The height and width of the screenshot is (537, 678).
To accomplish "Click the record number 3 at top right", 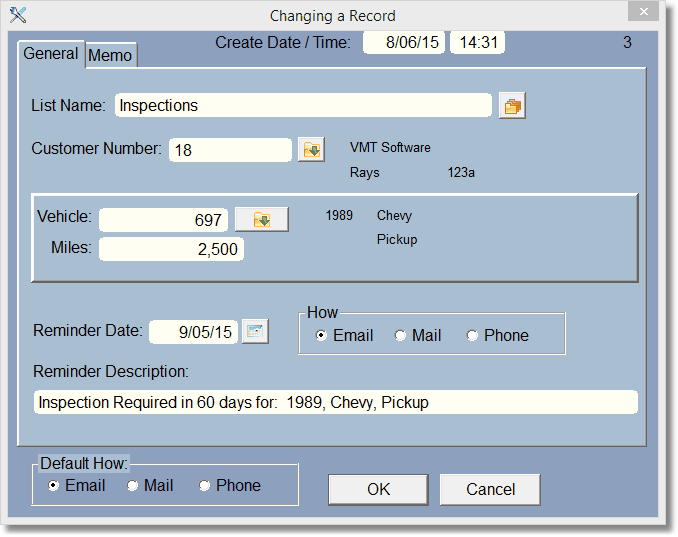I will 627,42.
